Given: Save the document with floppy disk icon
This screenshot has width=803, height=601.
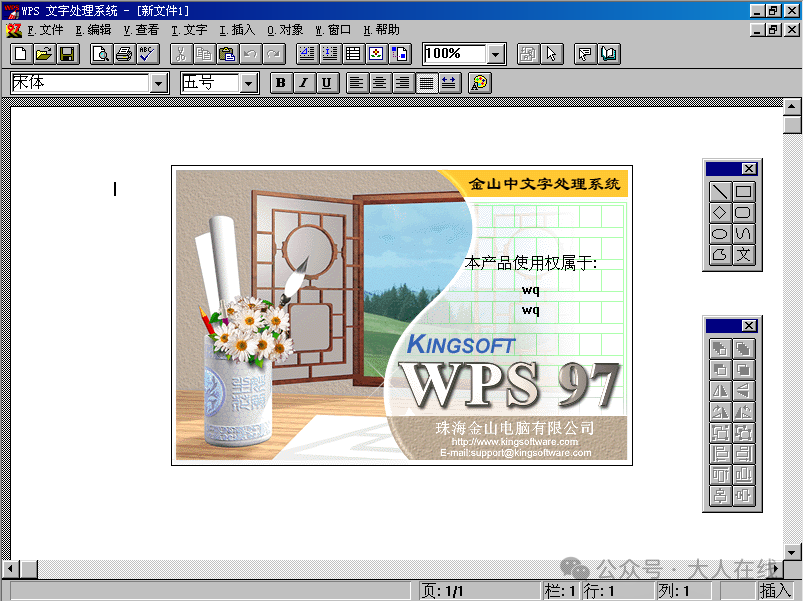Looking at the screenshot, I should click(68, 54).
